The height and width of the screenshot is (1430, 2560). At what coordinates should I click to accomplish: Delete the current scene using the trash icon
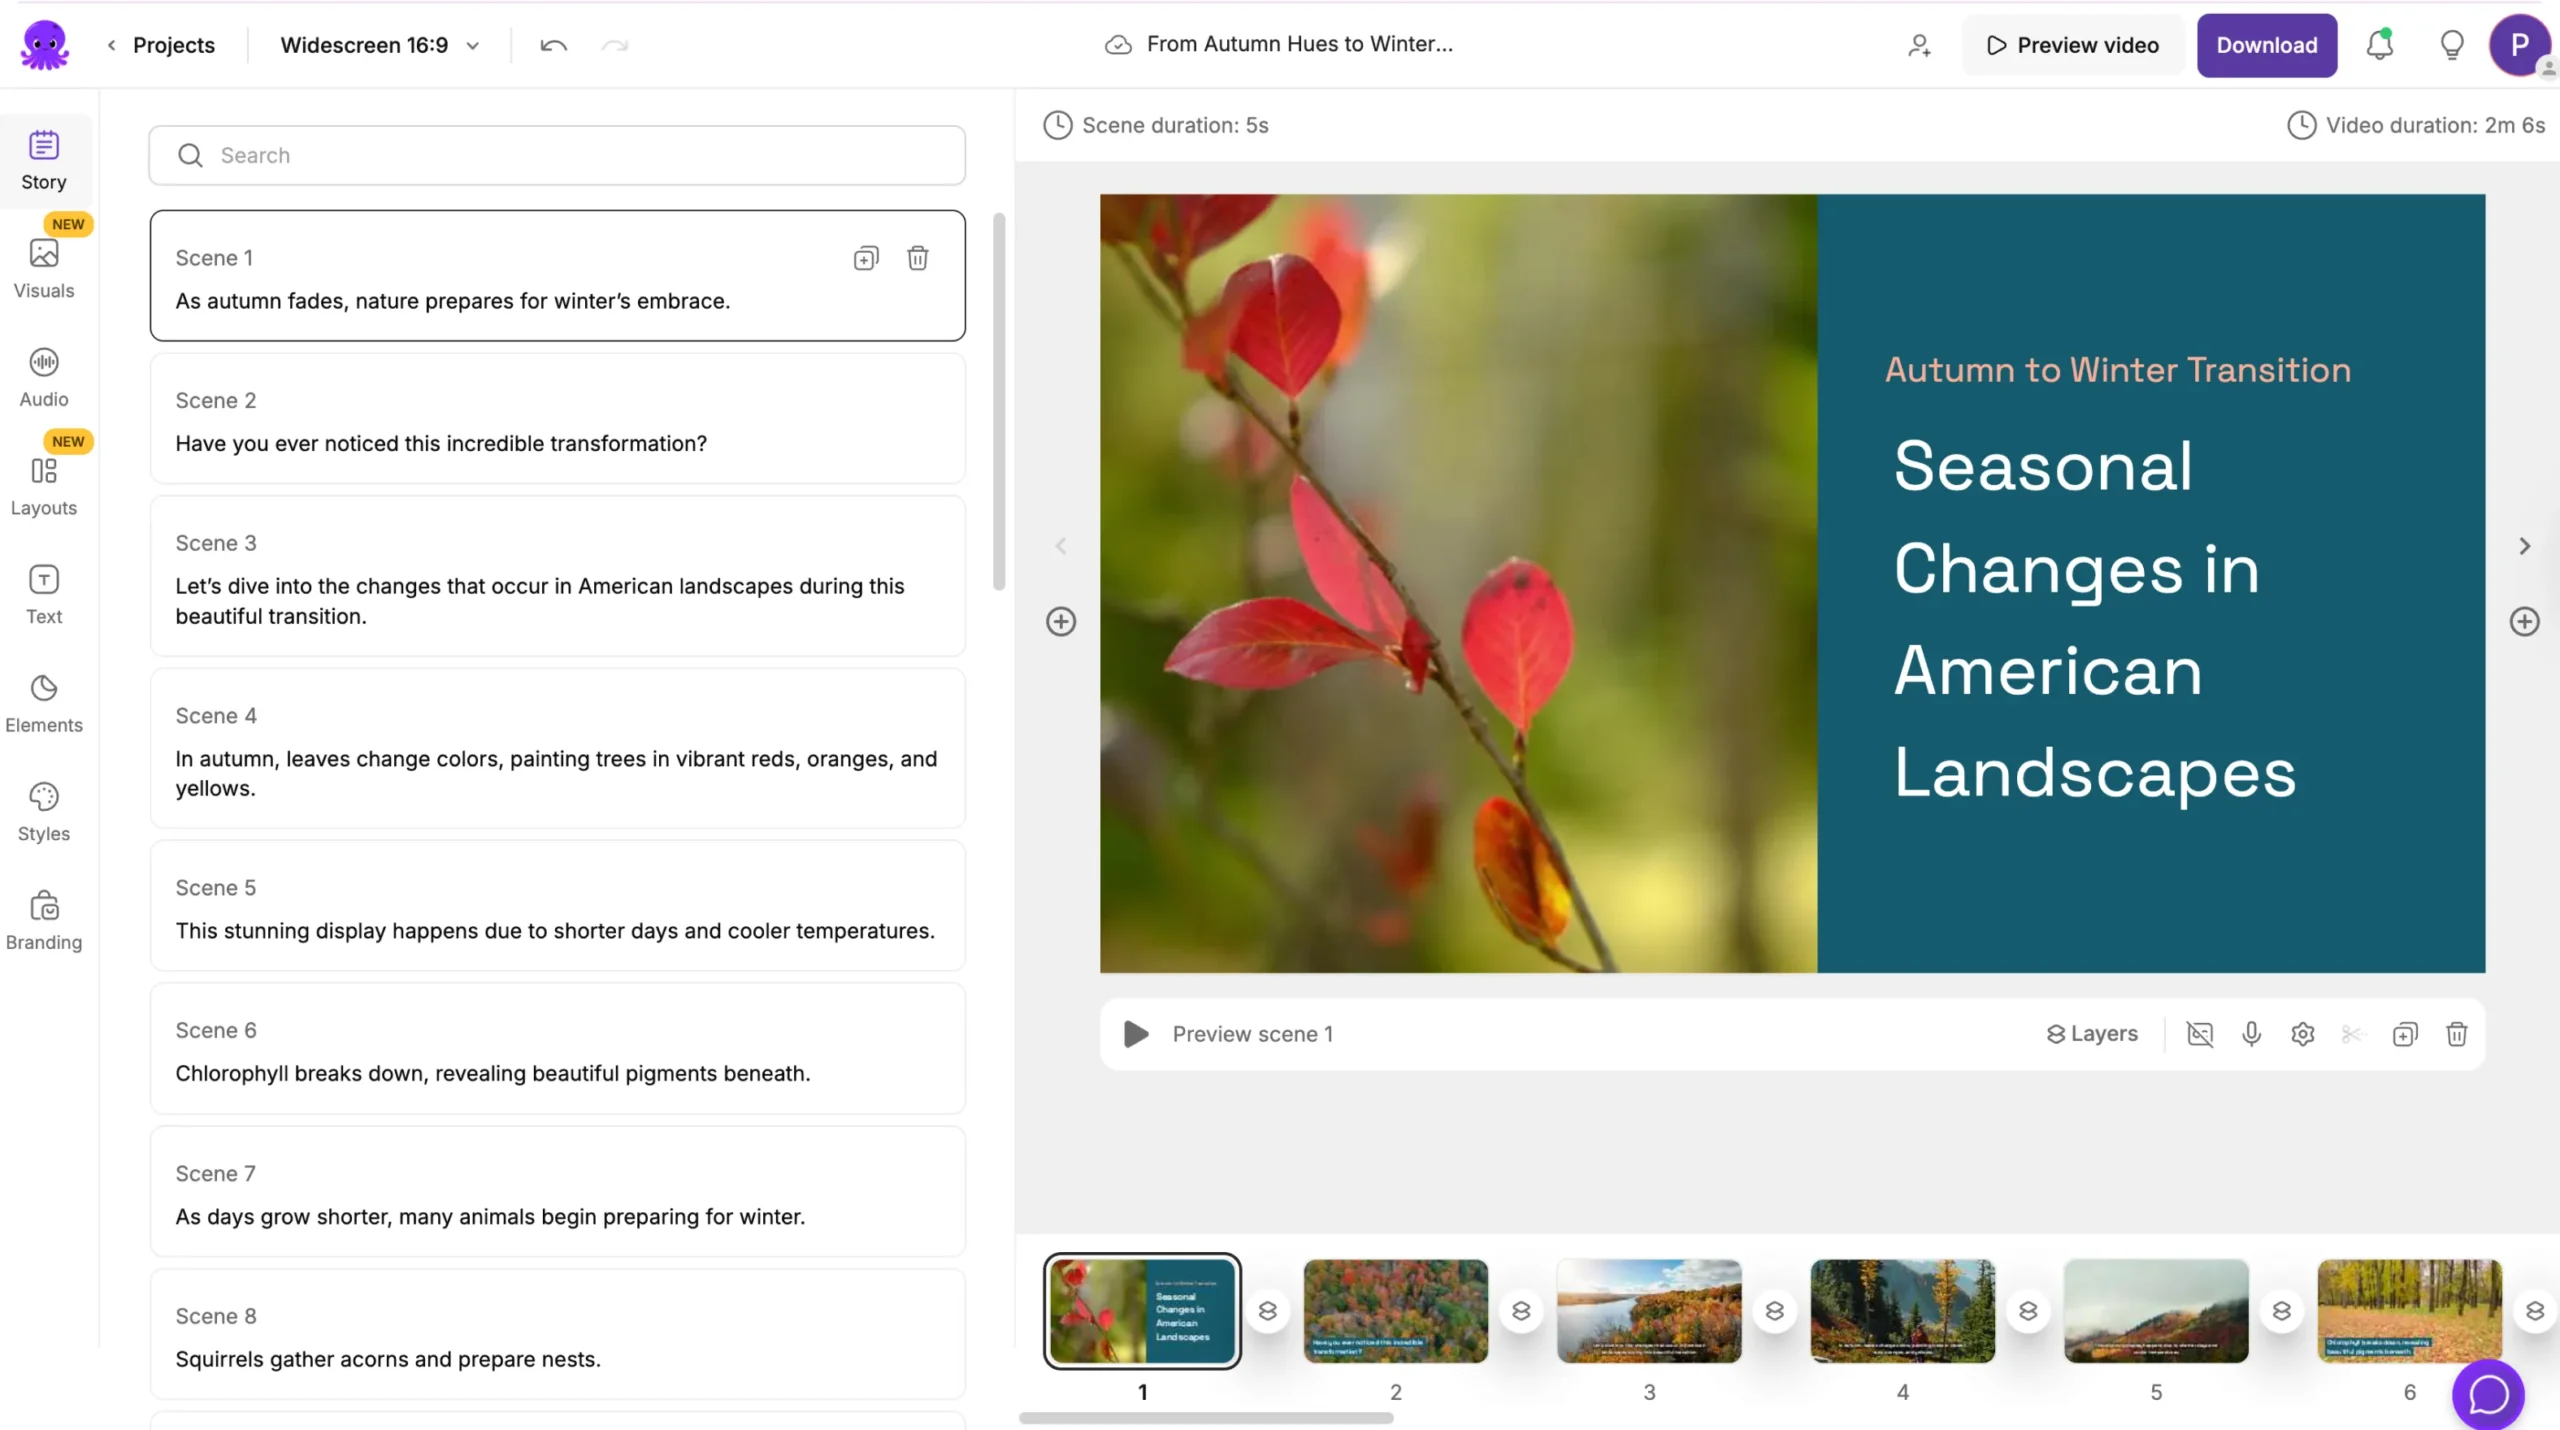pyautogui.click(x=2457, y=1034)
